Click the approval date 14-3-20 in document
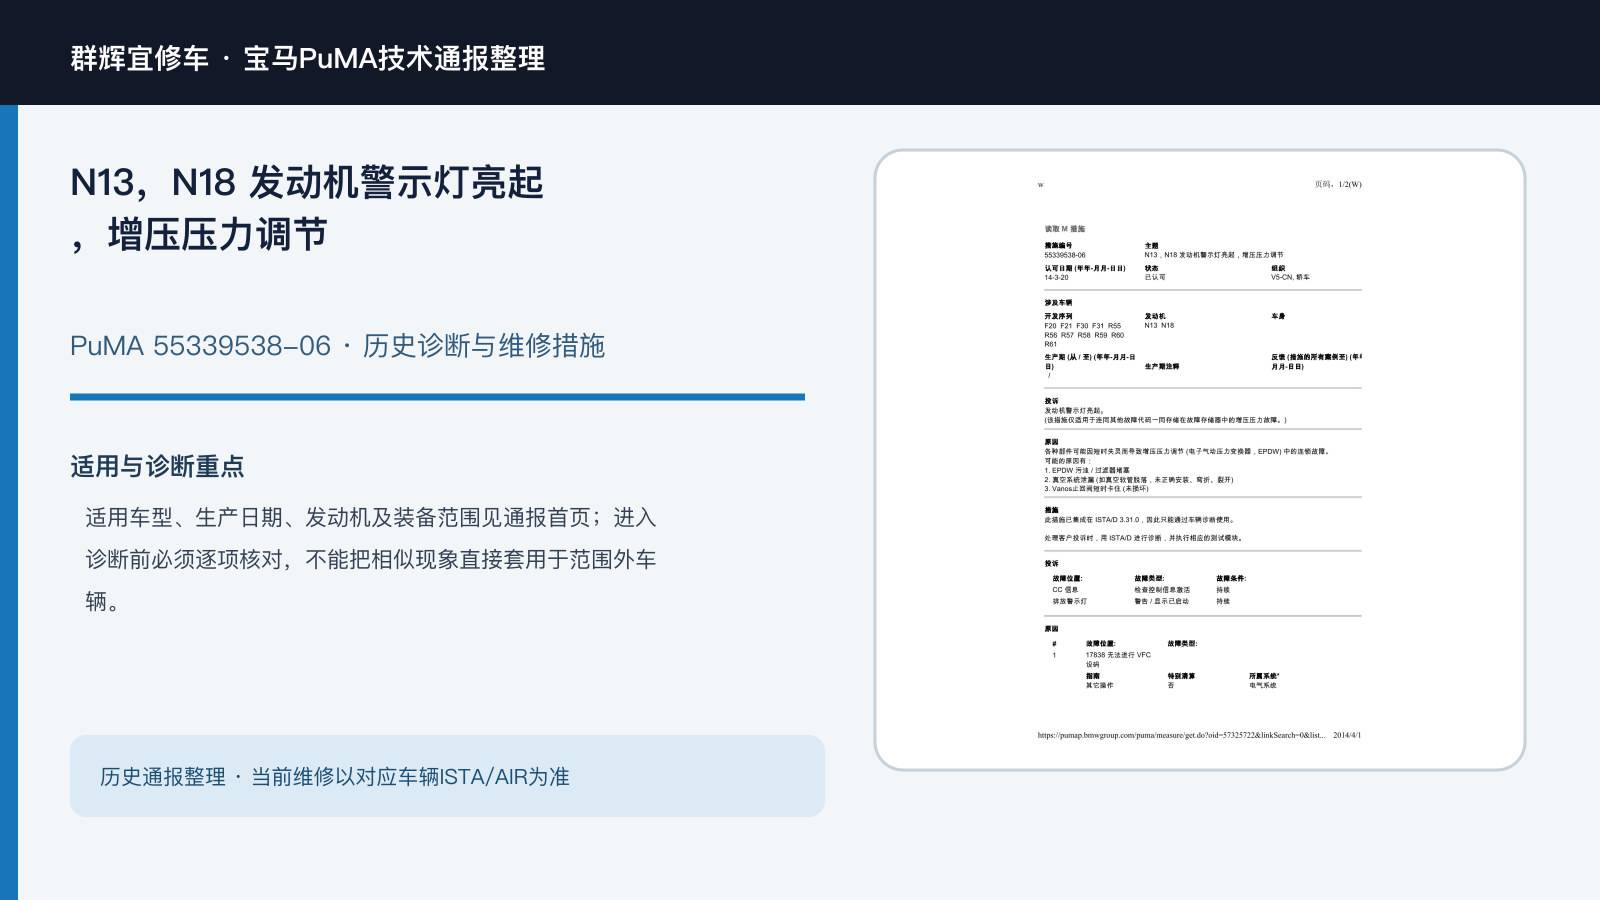 1056,277
